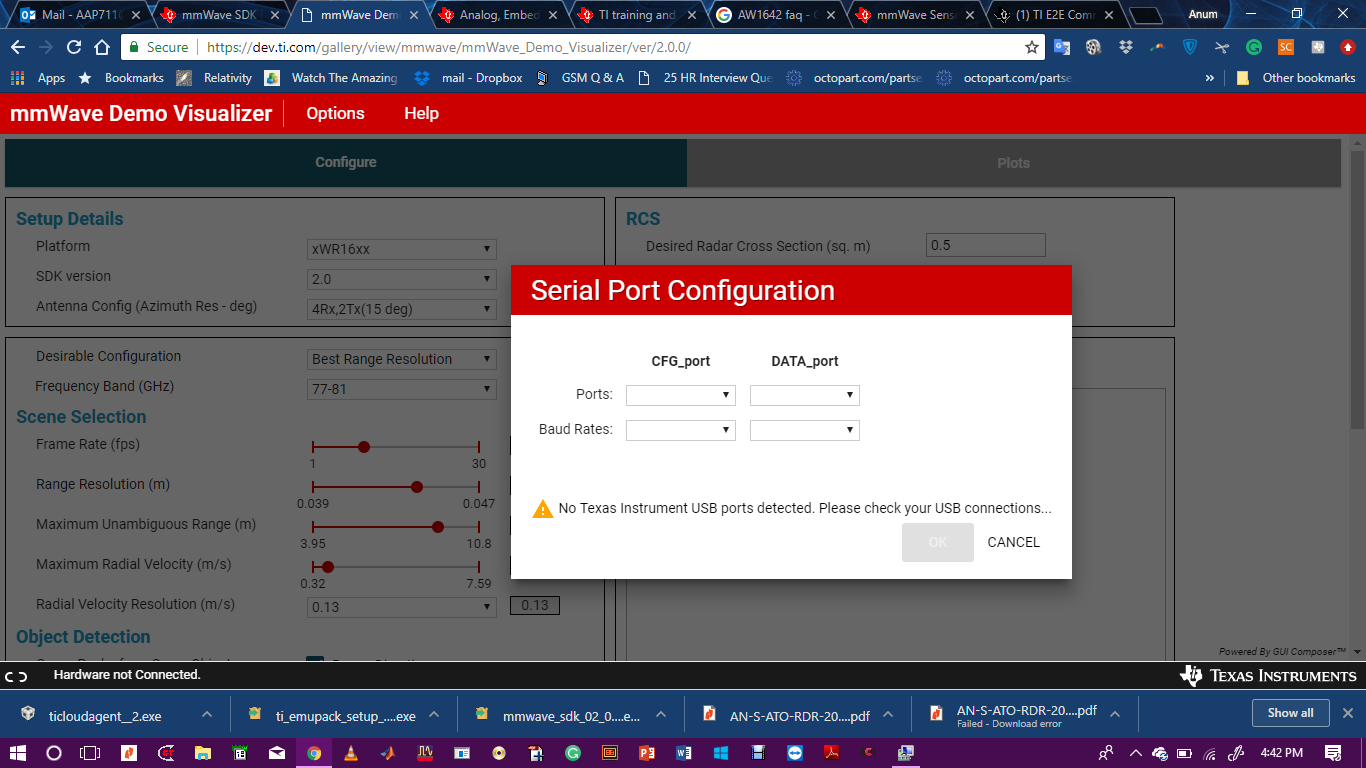Open Word from the taskbar
Viewport: 1366px width, 768px height.
684,752
